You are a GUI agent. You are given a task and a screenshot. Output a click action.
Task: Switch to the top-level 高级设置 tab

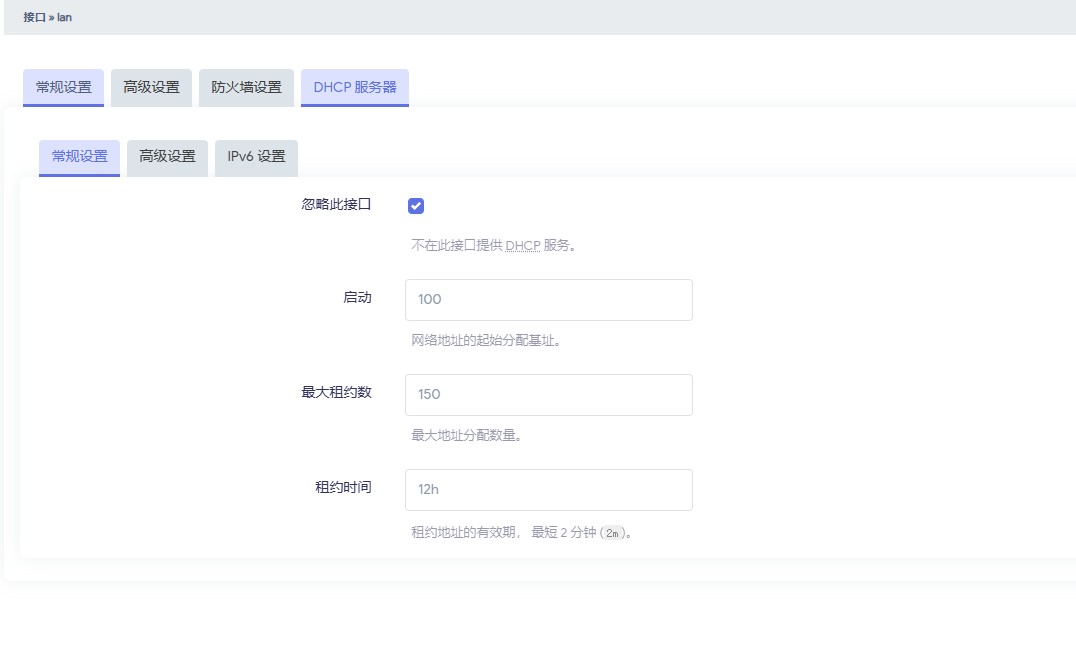pos(151,87)
